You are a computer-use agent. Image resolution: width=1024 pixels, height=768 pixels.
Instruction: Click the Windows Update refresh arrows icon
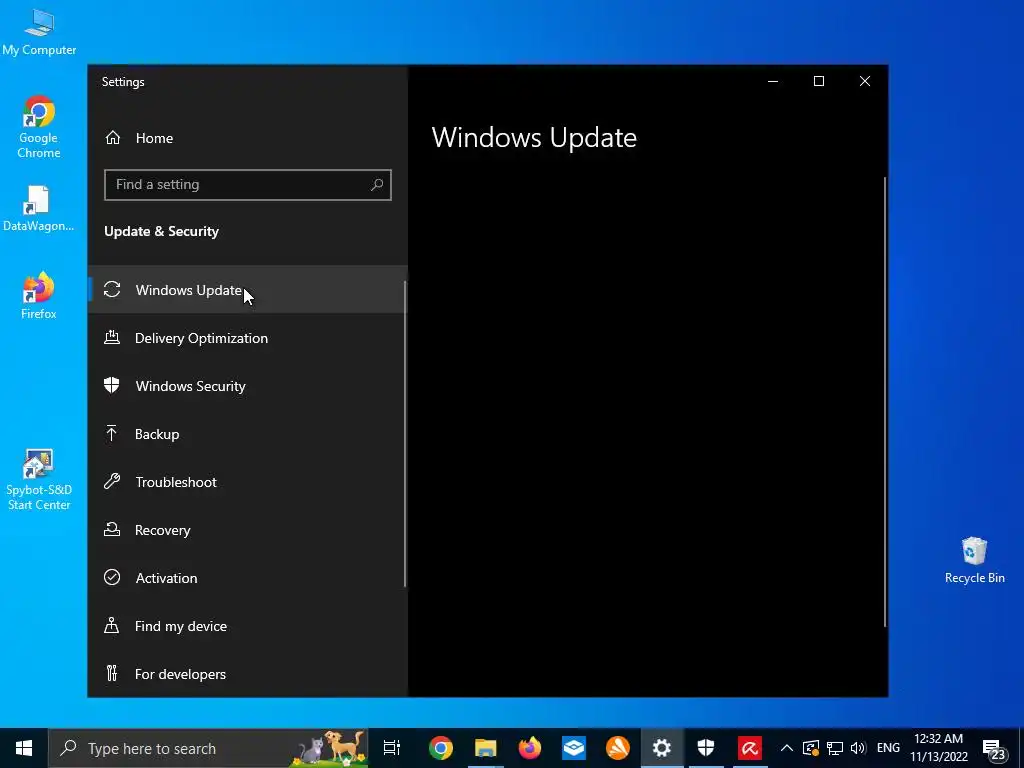click(112, 289)
